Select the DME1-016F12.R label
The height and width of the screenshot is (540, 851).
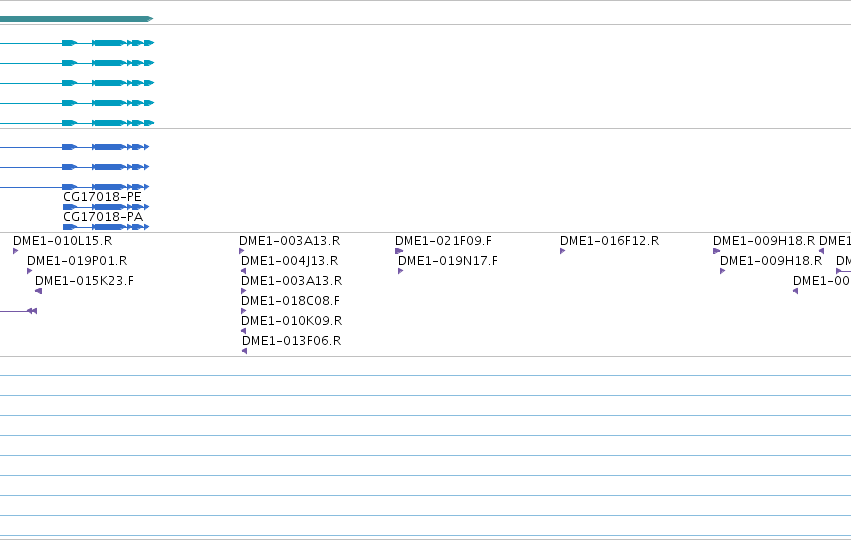609,240
